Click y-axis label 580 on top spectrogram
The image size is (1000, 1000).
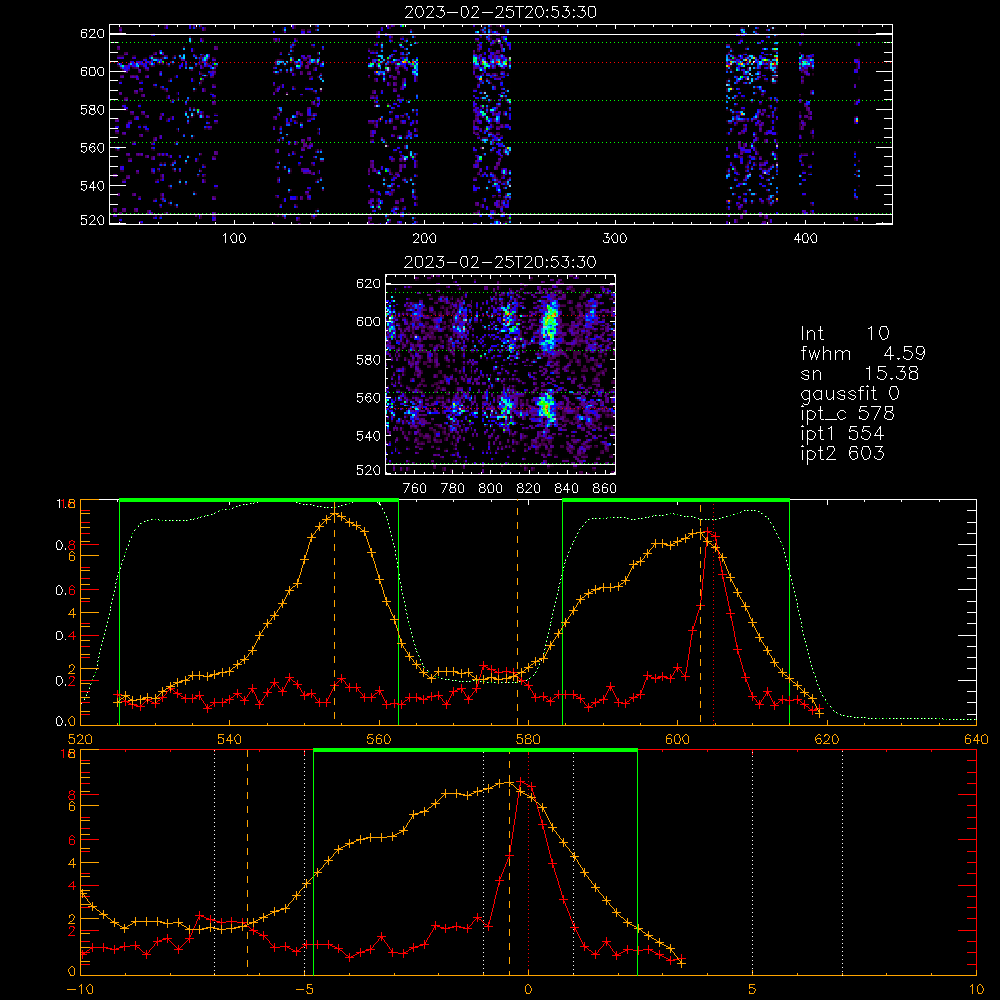point(92,110)
